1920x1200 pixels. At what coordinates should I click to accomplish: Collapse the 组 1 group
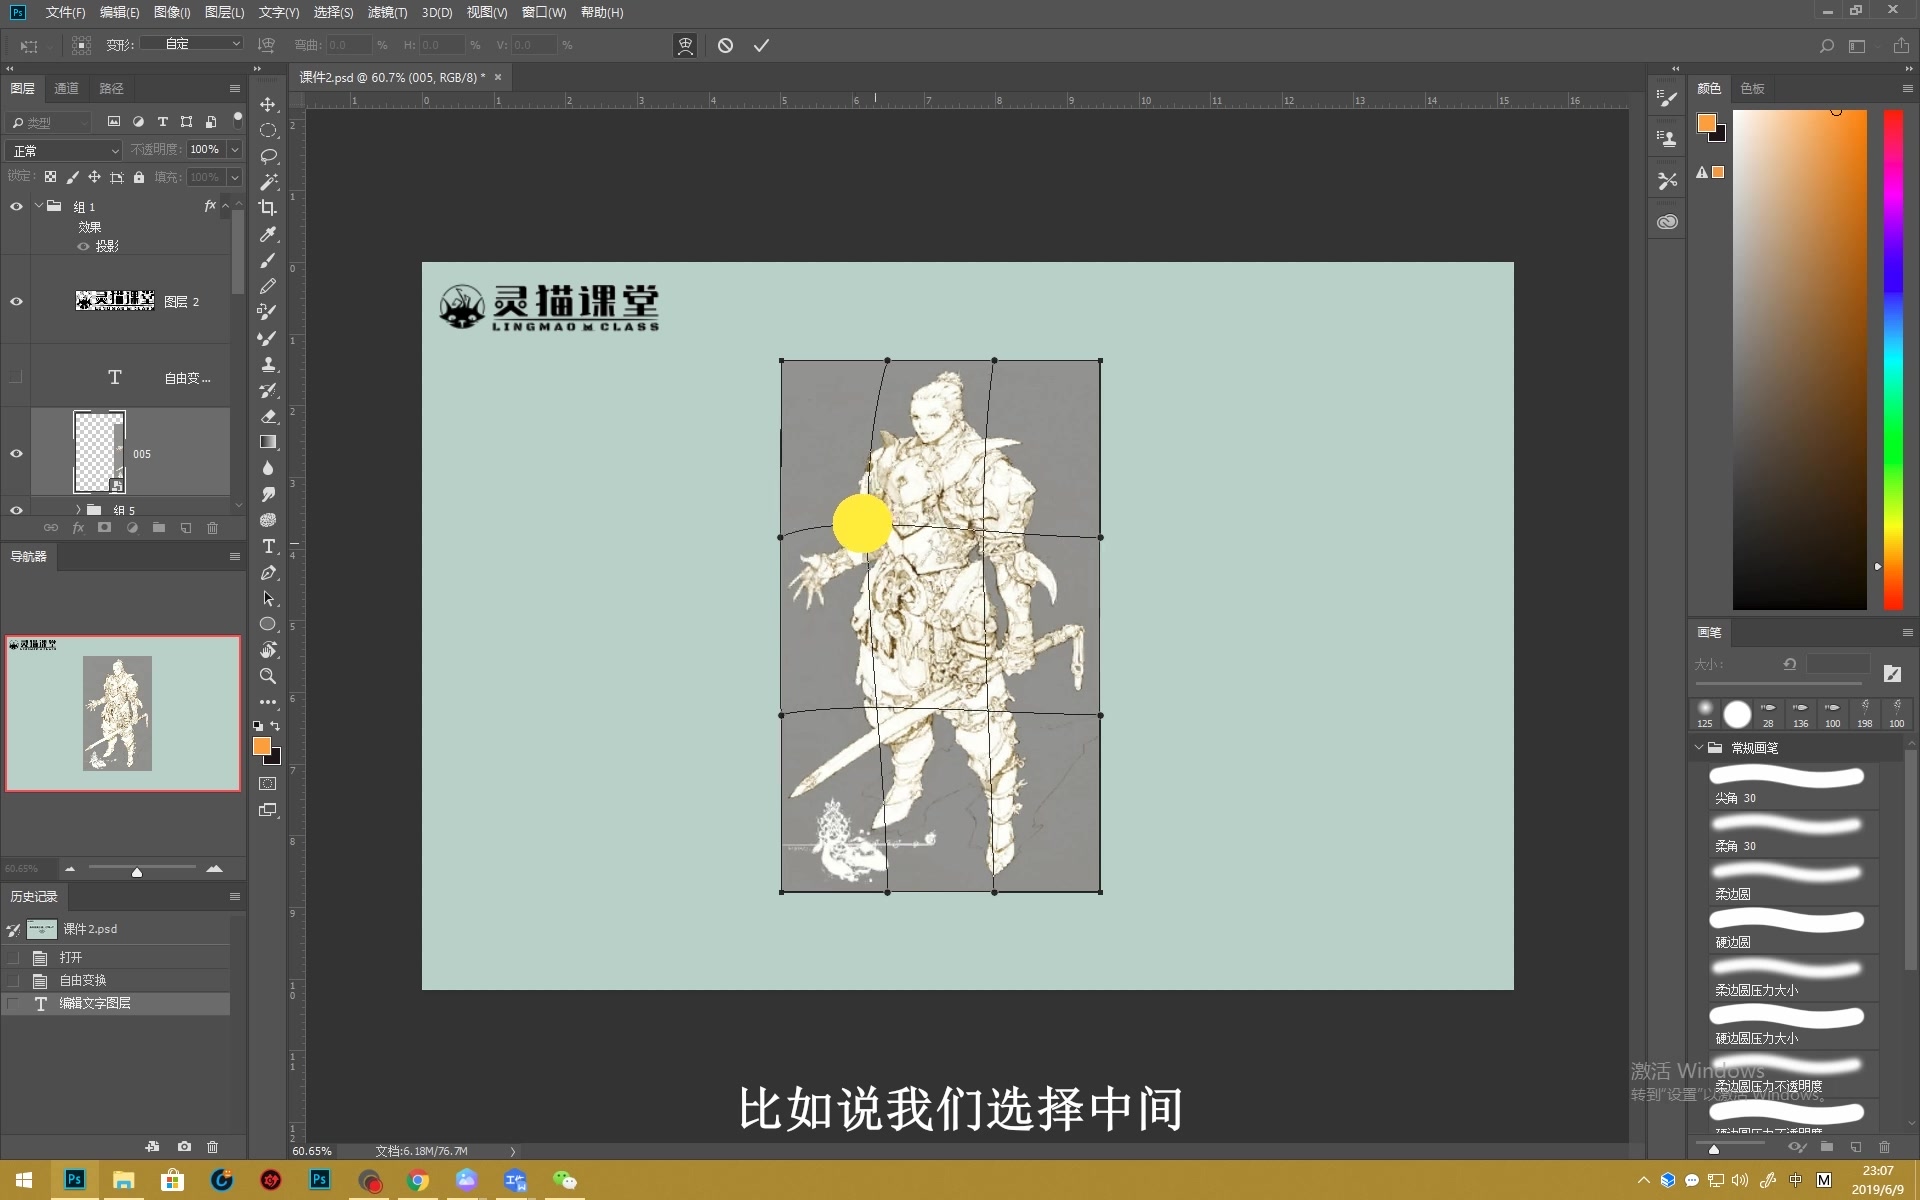(x=38, y=206)
